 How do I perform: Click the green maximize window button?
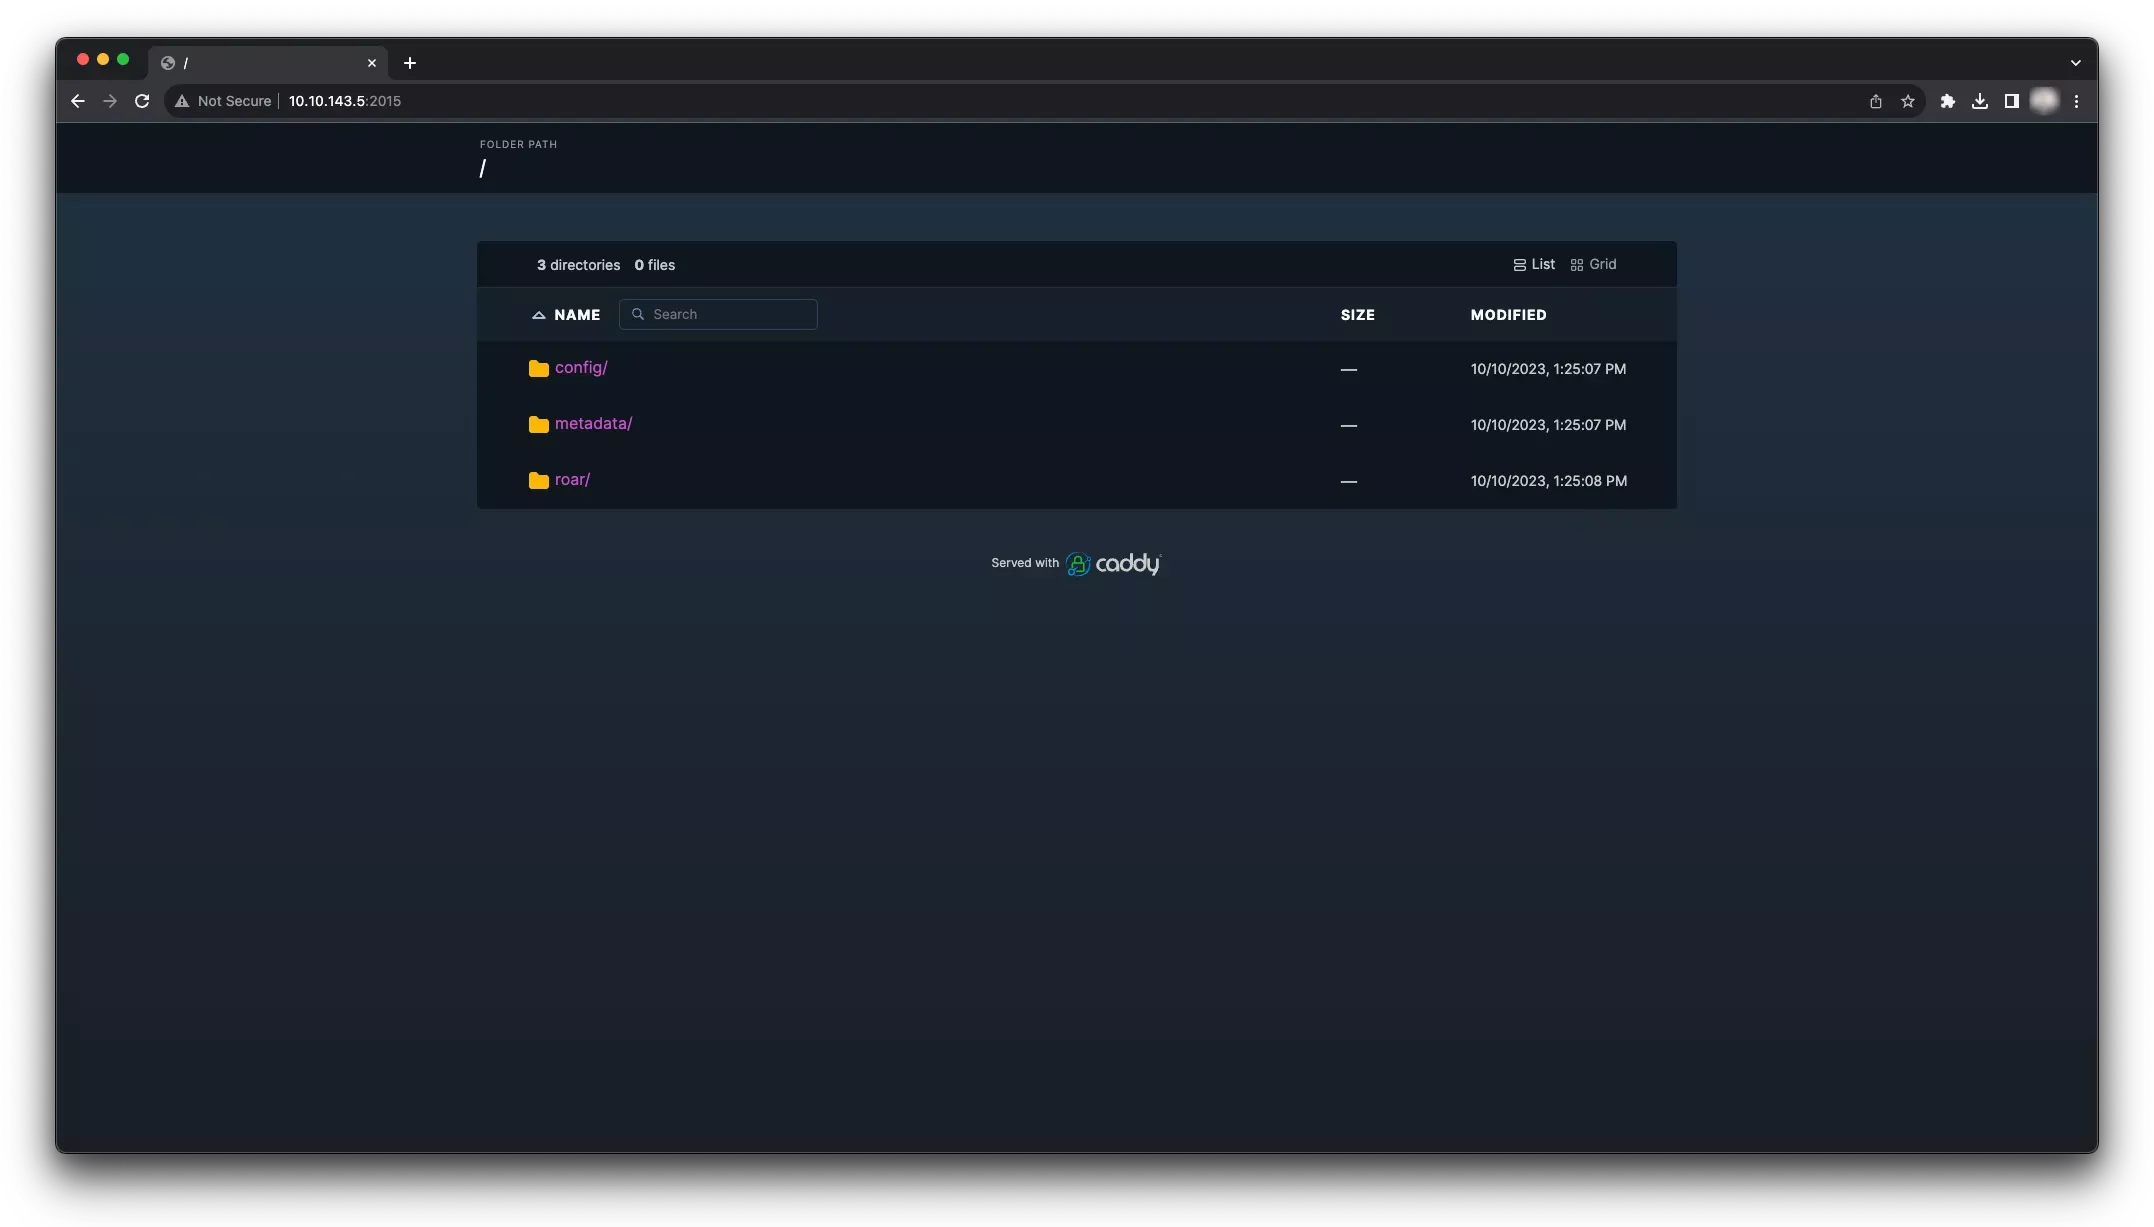click(123, 59)
